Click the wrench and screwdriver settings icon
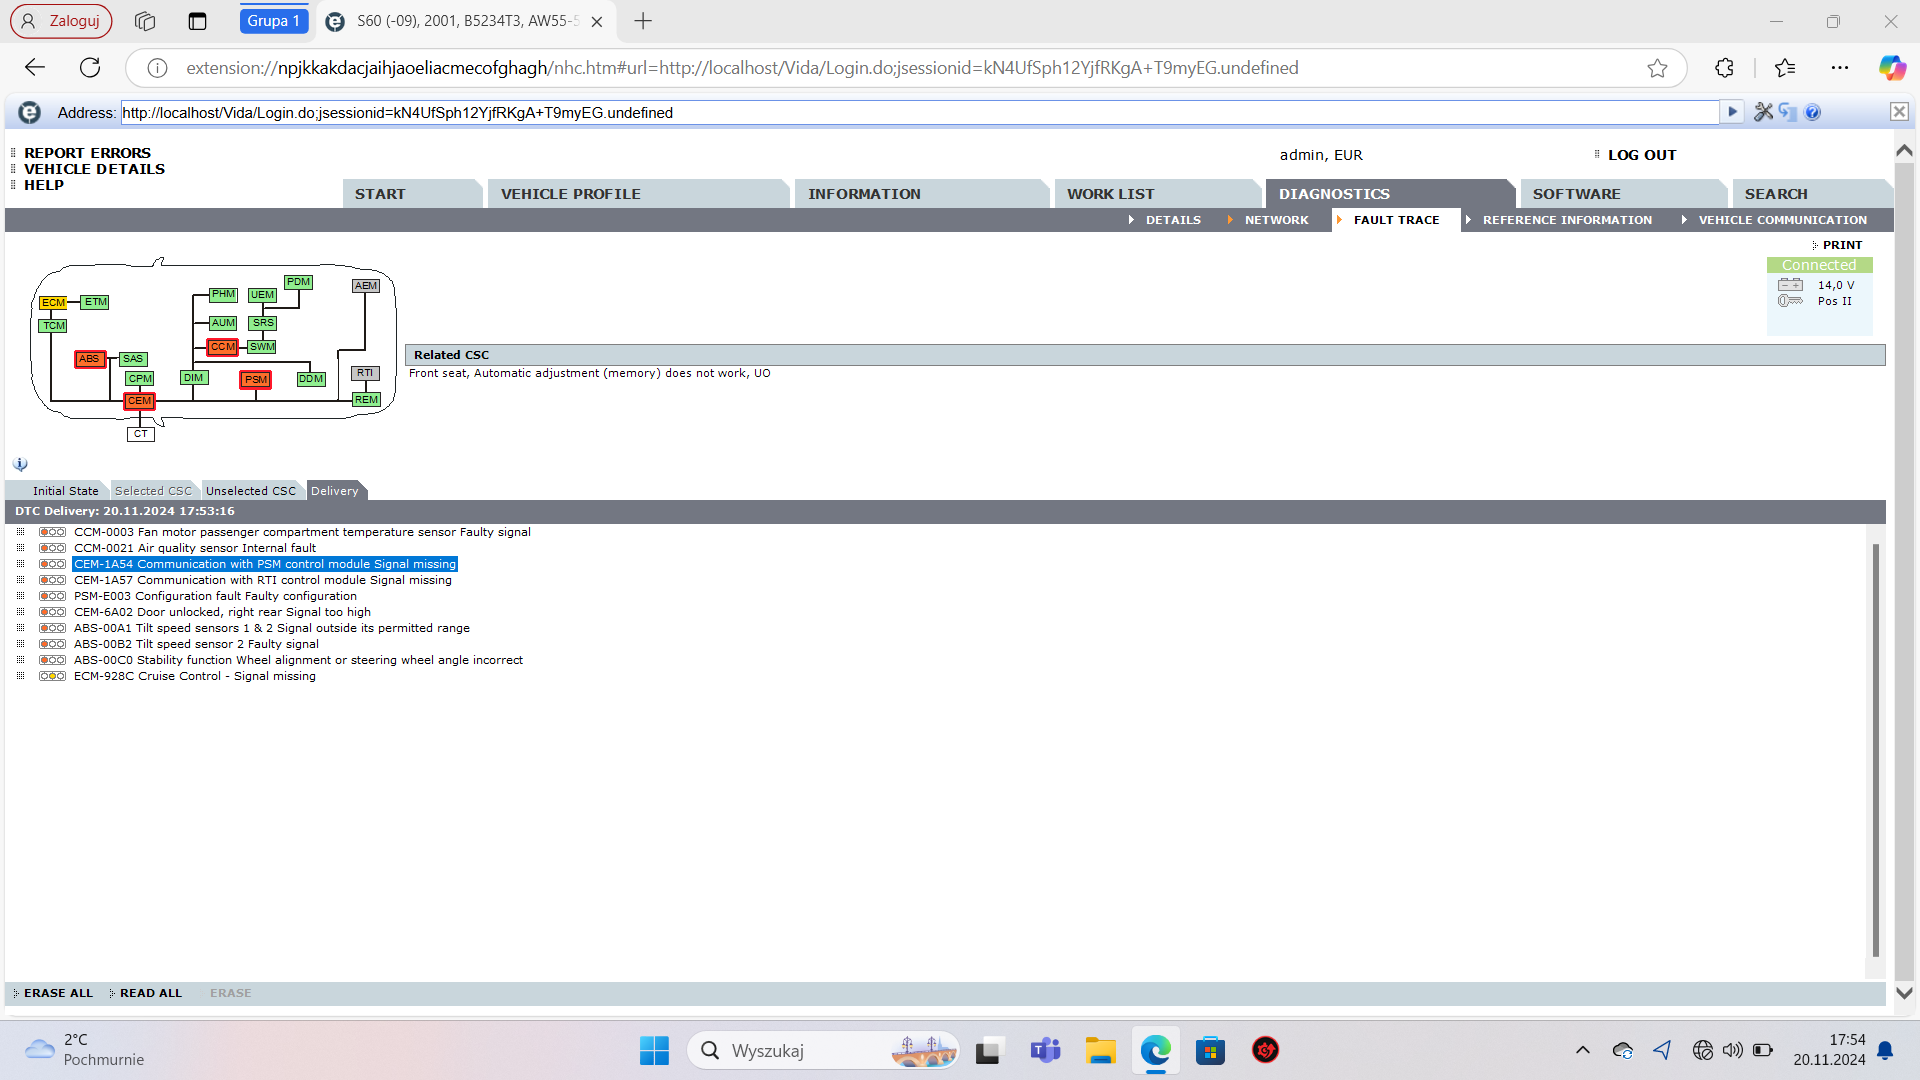 tap(1763, 112)
